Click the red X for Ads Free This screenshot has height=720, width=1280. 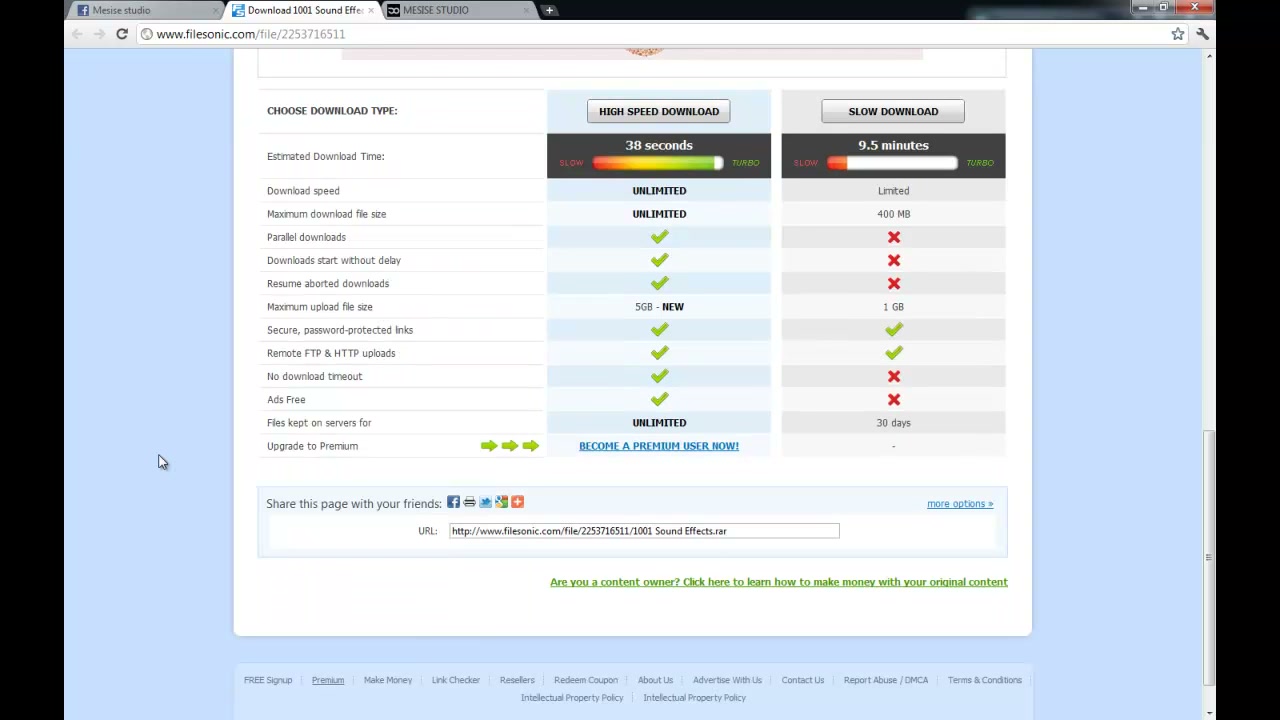tap(894, 399)
